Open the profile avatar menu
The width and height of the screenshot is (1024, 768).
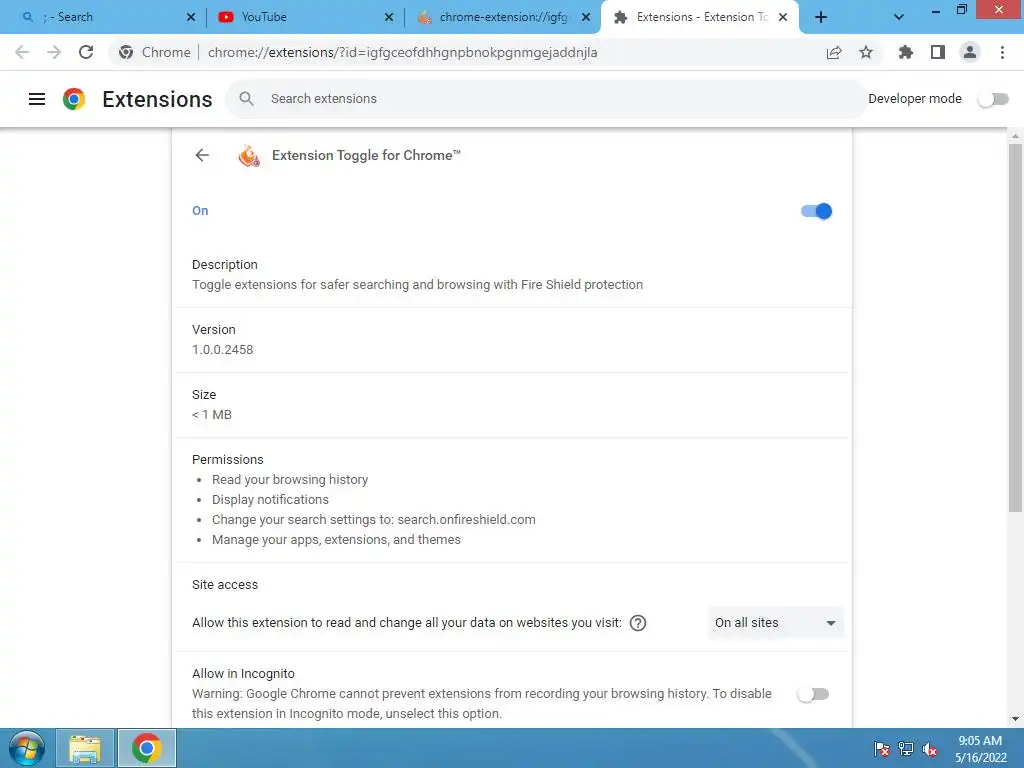tap(970, 52)
